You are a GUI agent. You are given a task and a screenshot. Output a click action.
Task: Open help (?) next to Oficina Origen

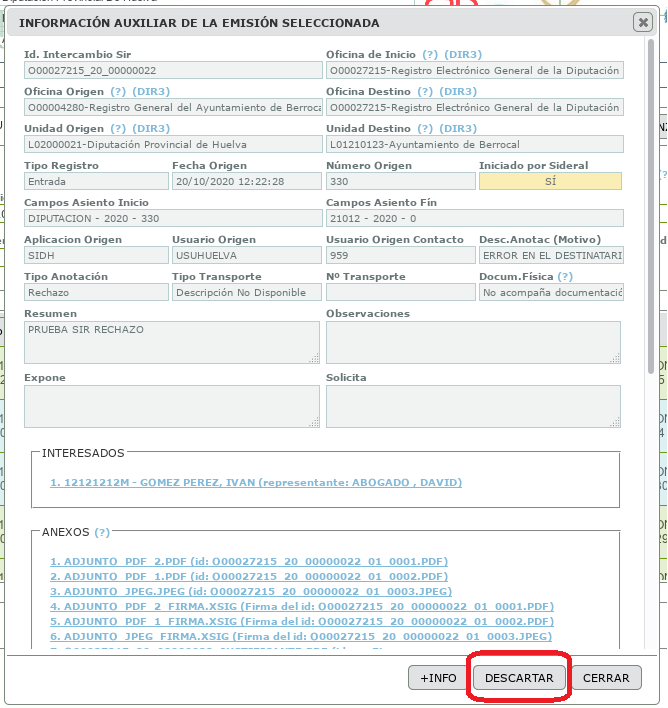(x=118, y=92)
